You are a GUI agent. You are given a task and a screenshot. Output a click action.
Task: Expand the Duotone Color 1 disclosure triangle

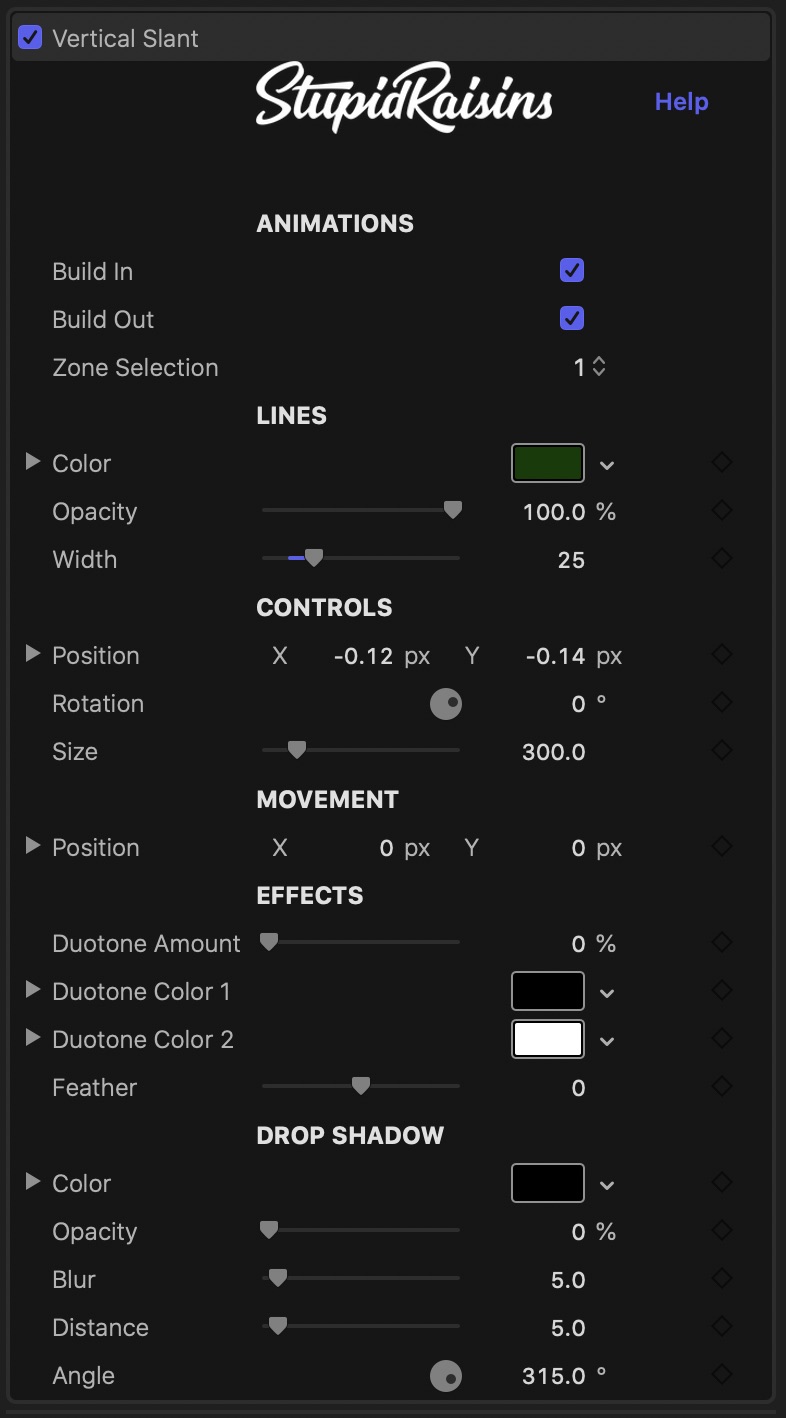click(x=32, y=990)
